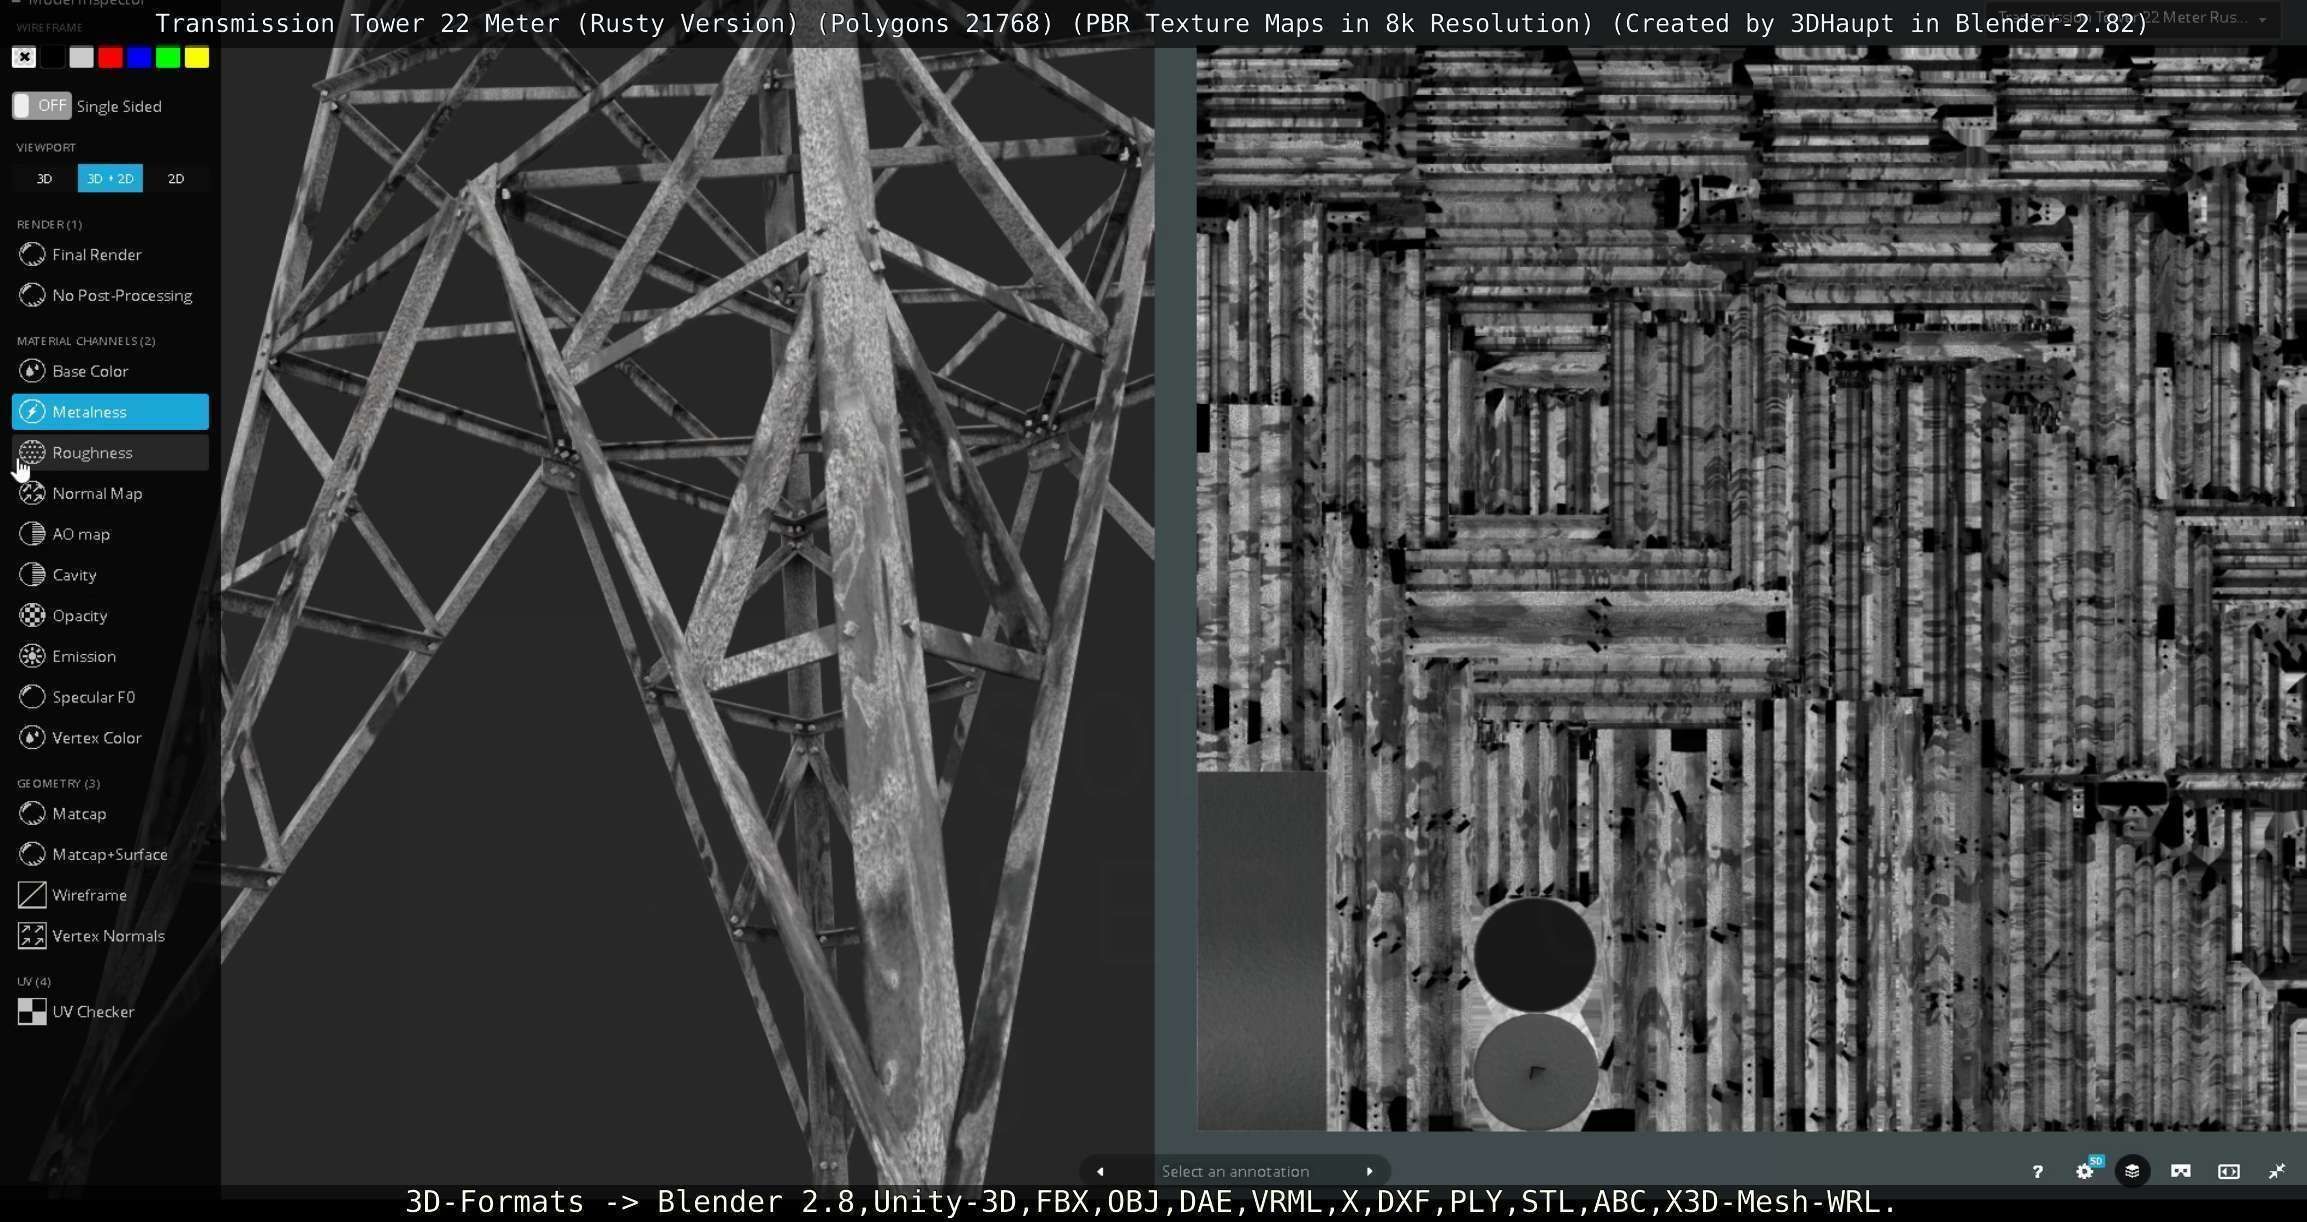Select the 3D + 2D viewport mode
Image resolution: width=2307 pixels, height=1222 pixels.
[110, 178]
